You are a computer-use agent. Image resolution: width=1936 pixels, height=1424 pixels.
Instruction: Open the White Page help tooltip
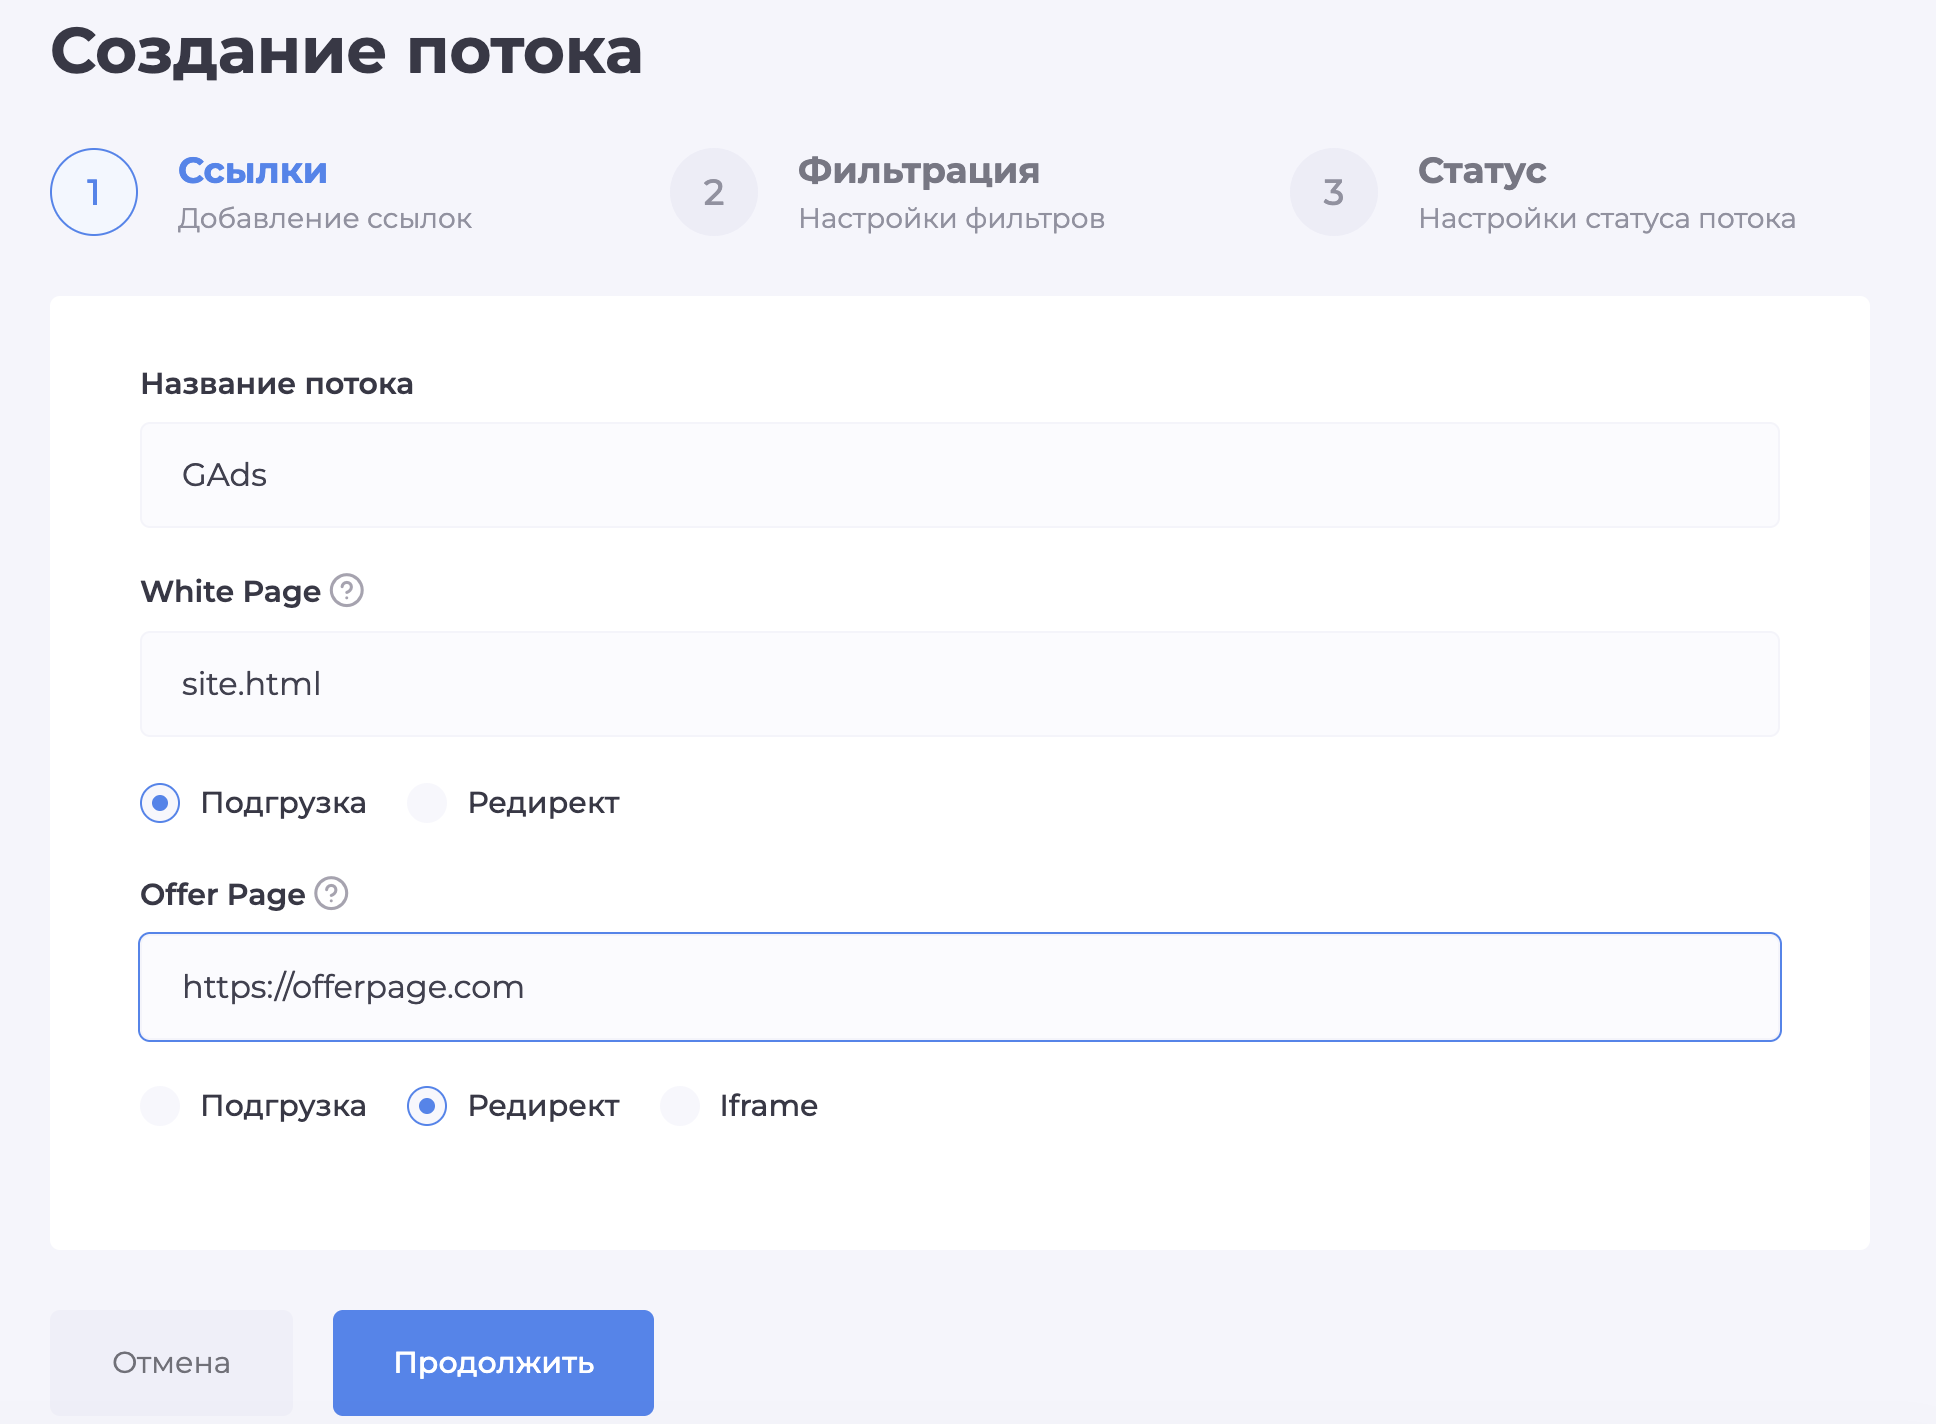coord(346,591)
